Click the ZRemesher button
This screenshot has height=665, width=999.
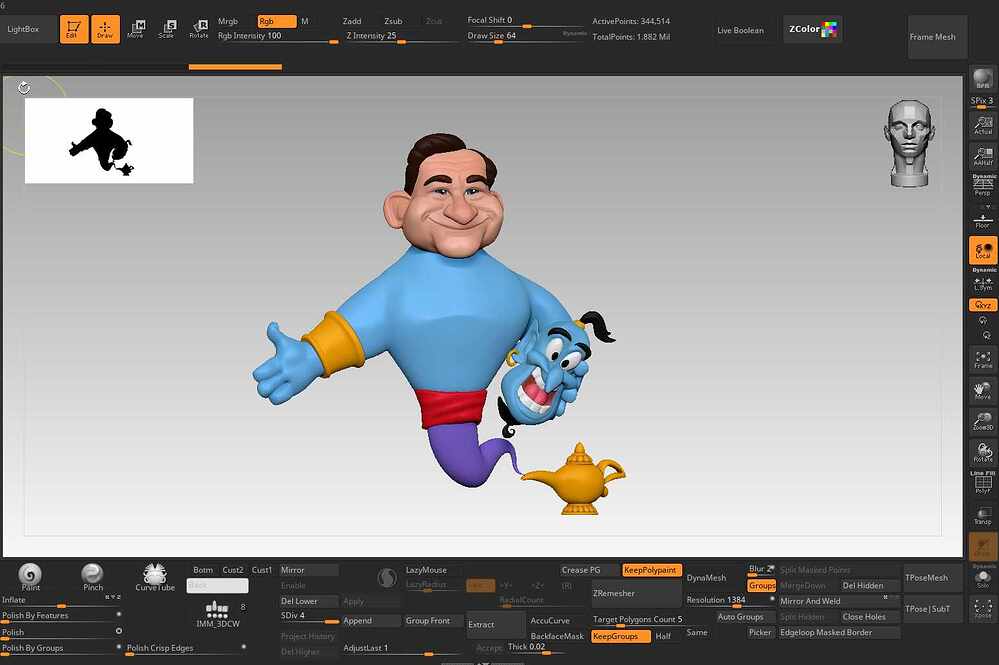(x=636, y=593)
